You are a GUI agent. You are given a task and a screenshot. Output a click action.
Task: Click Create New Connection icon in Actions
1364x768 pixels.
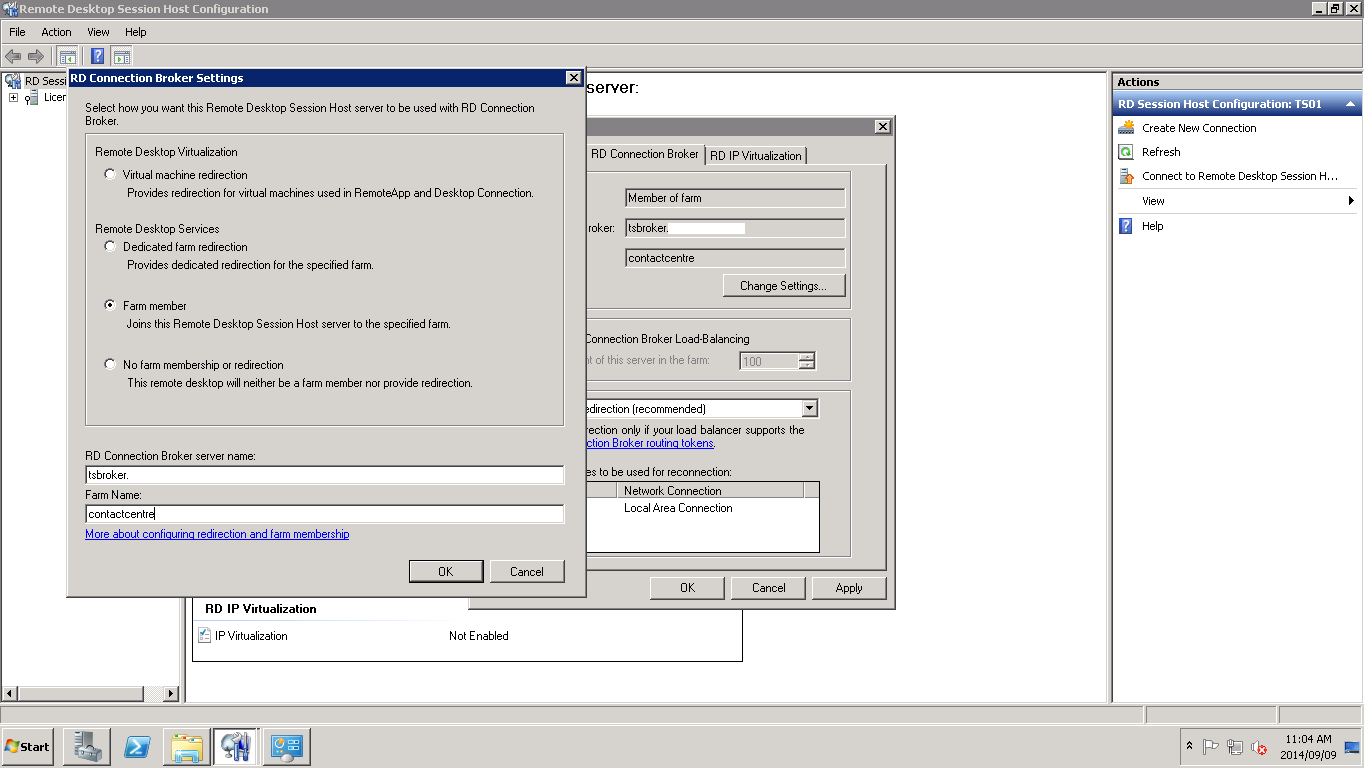coord(1126,128)
